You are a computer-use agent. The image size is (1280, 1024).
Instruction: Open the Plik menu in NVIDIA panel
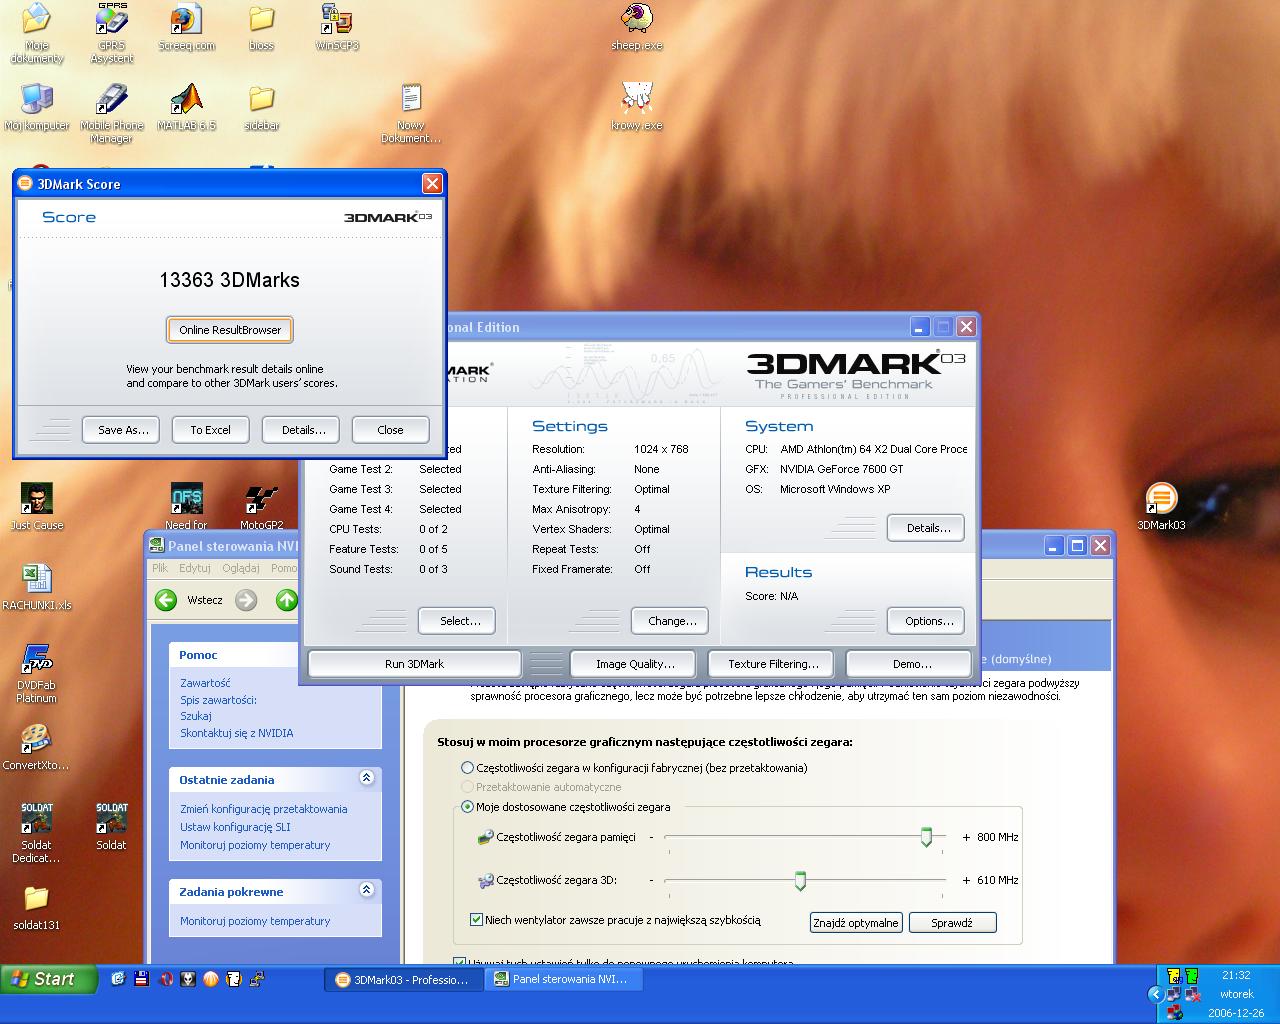pos(160,568)
